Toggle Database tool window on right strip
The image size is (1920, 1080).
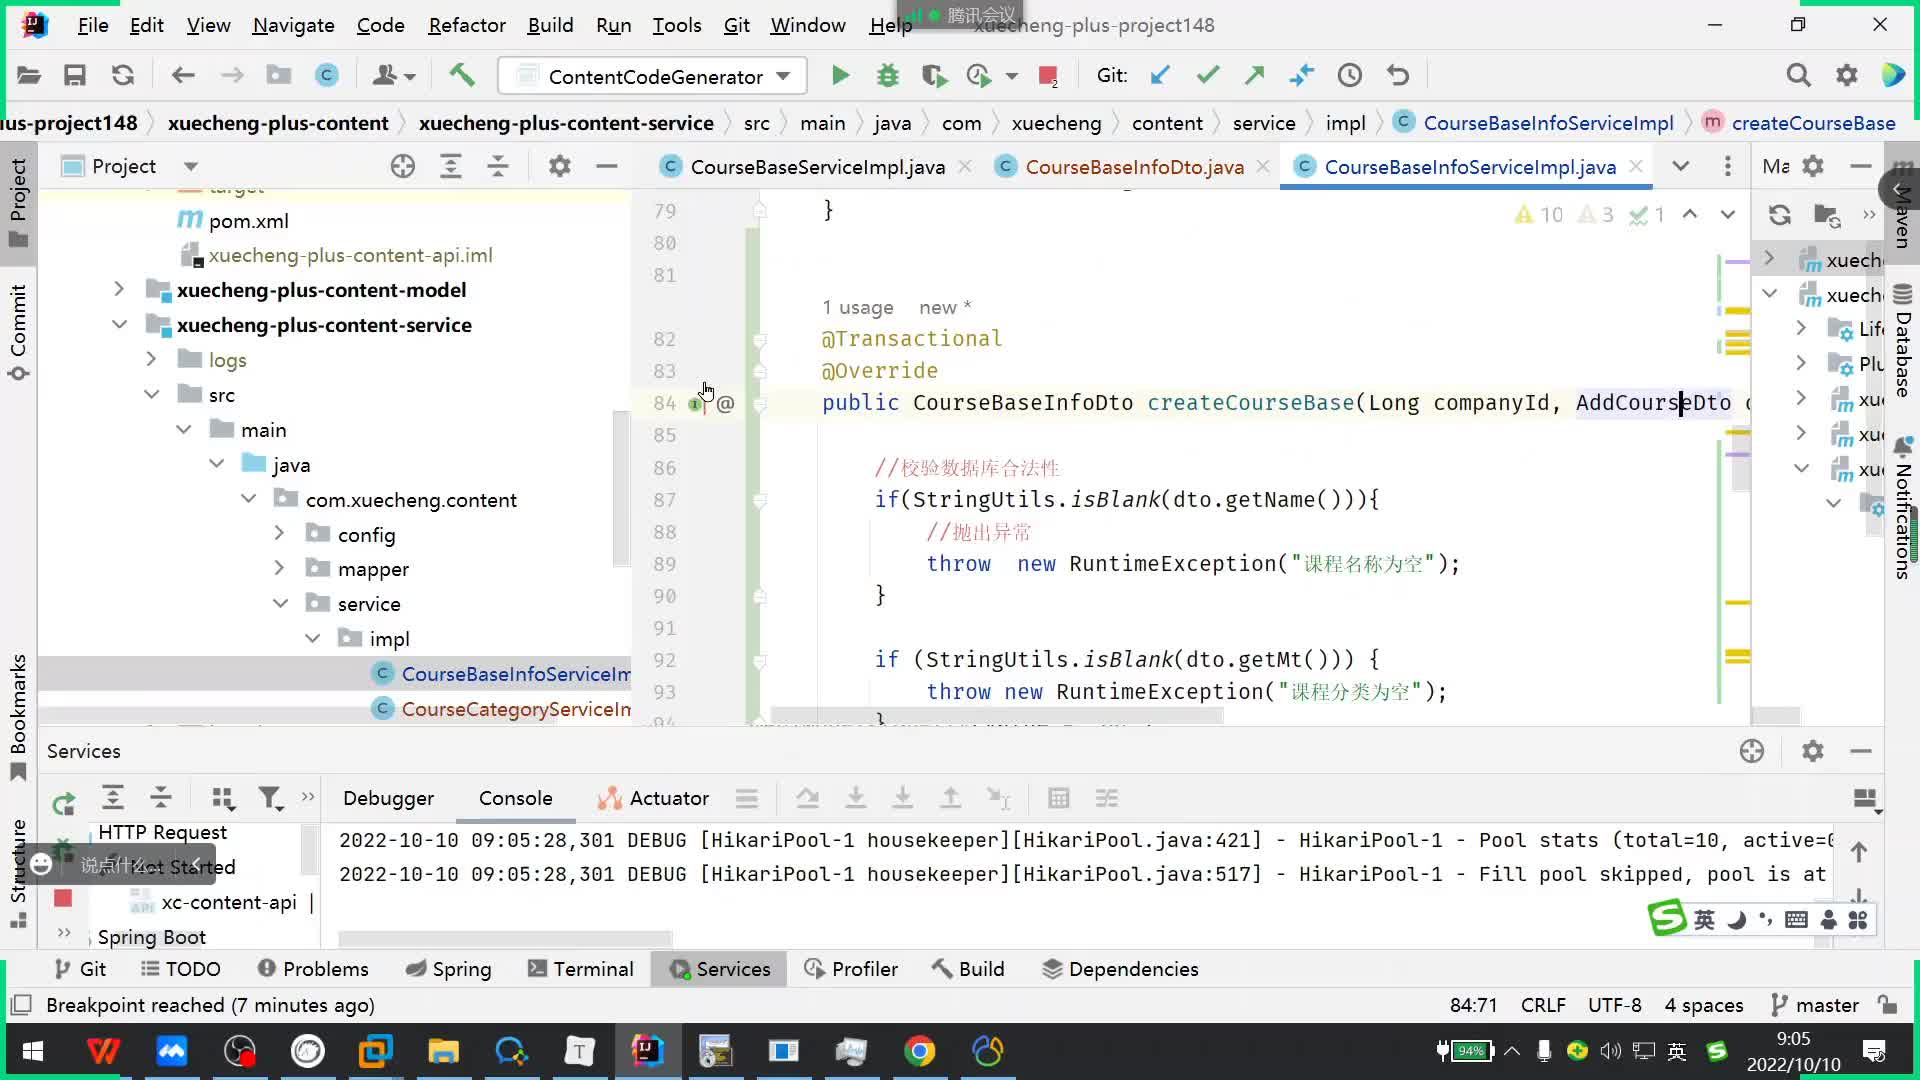pos(1903,340)
